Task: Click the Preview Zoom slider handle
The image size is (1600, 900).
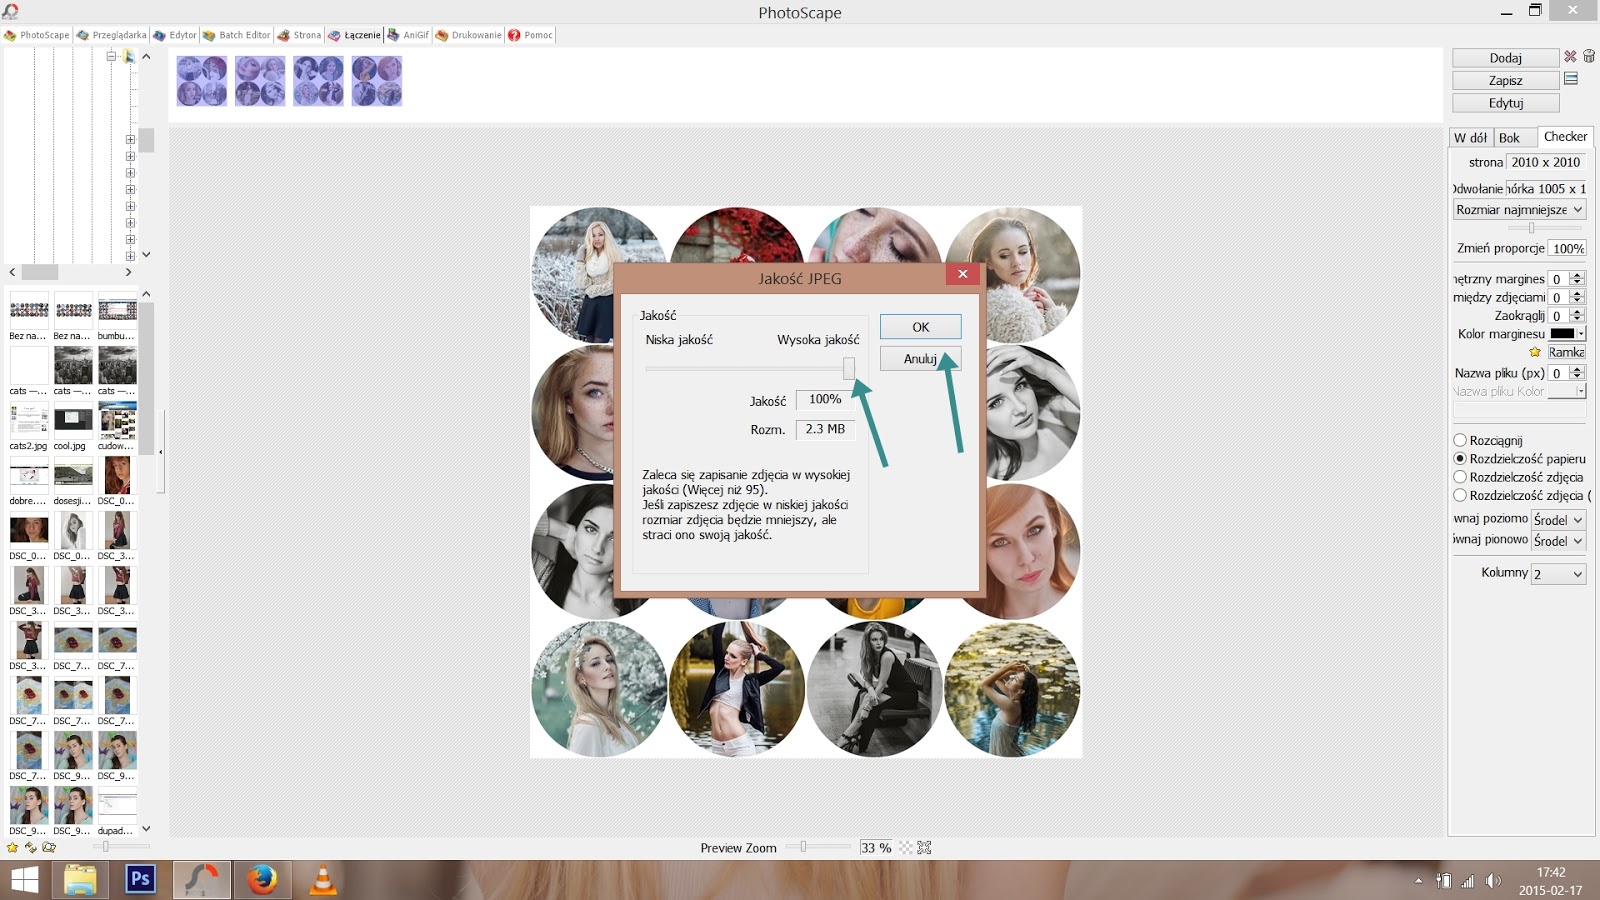Action: pyautogui.click(x=803, y=847)
